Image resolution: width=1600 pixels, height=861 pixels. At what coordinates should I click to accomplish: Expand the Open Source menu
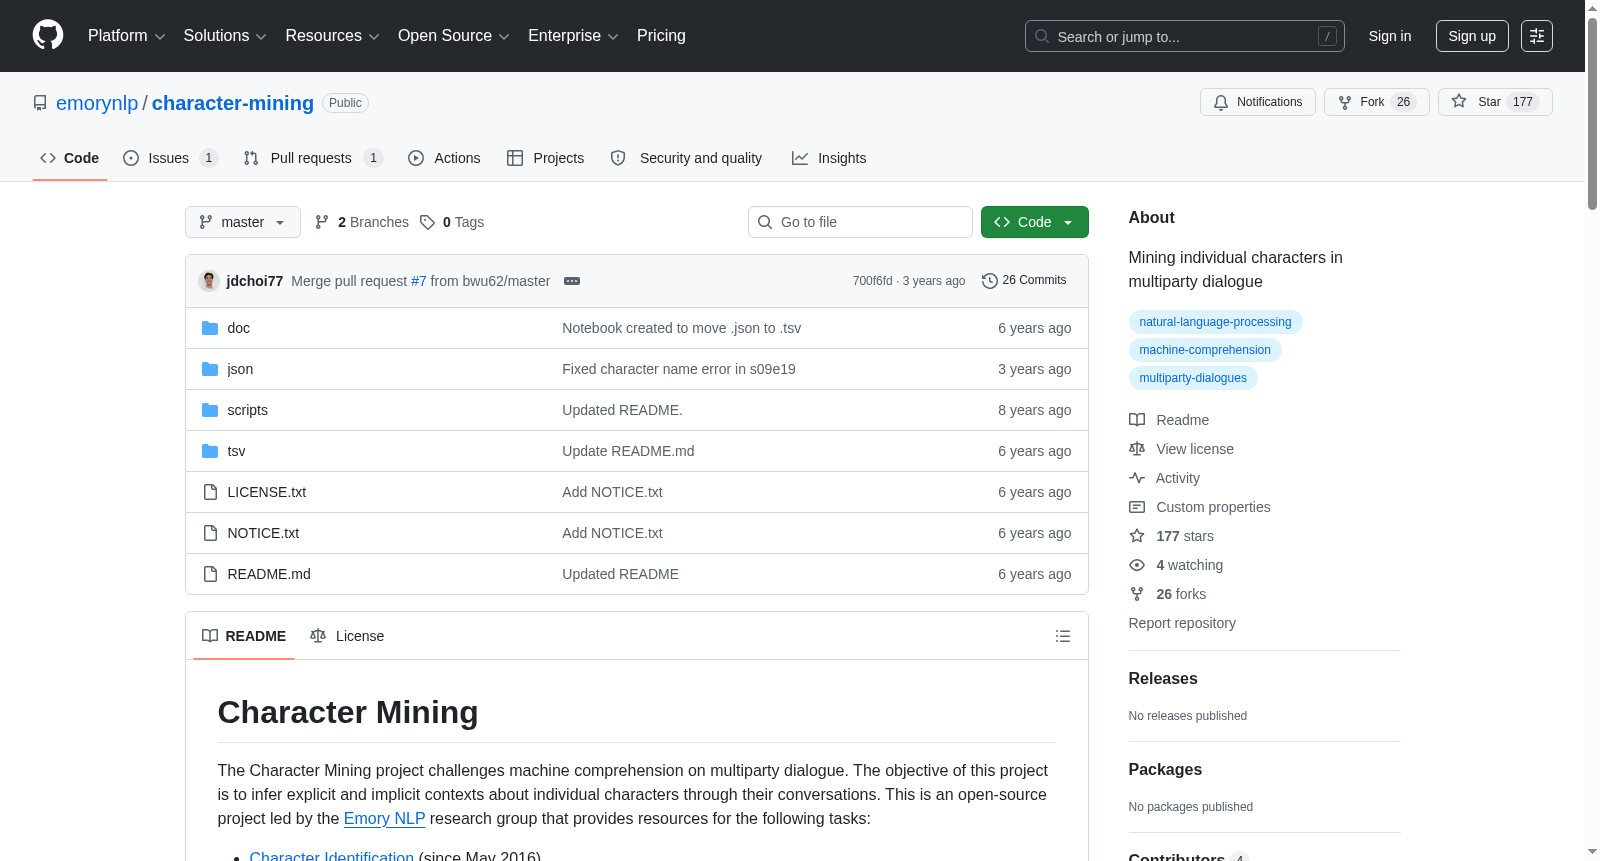(x=454, y=36)
